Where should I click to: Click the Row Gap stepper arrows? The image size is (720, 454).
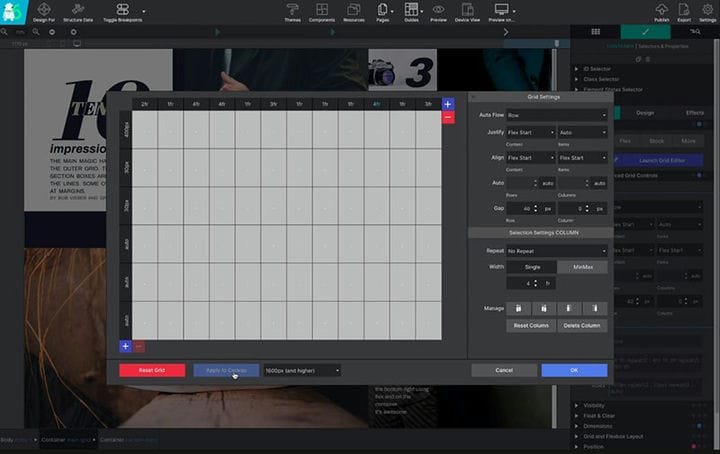point(535,208)
